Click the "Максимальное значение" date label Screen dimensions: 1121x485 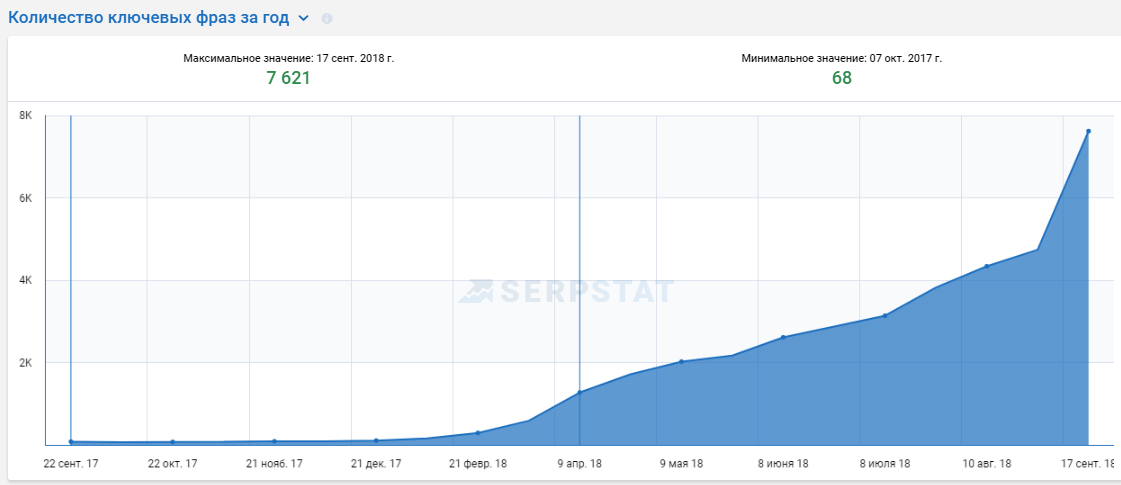289,58
